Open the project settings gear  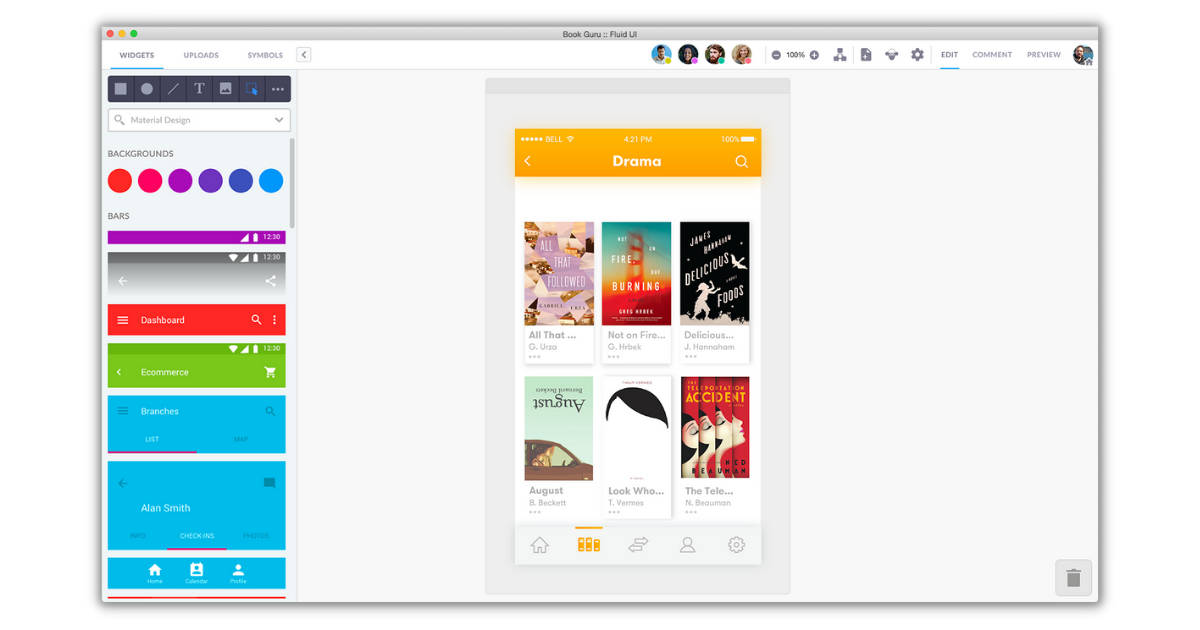[918, 54]
